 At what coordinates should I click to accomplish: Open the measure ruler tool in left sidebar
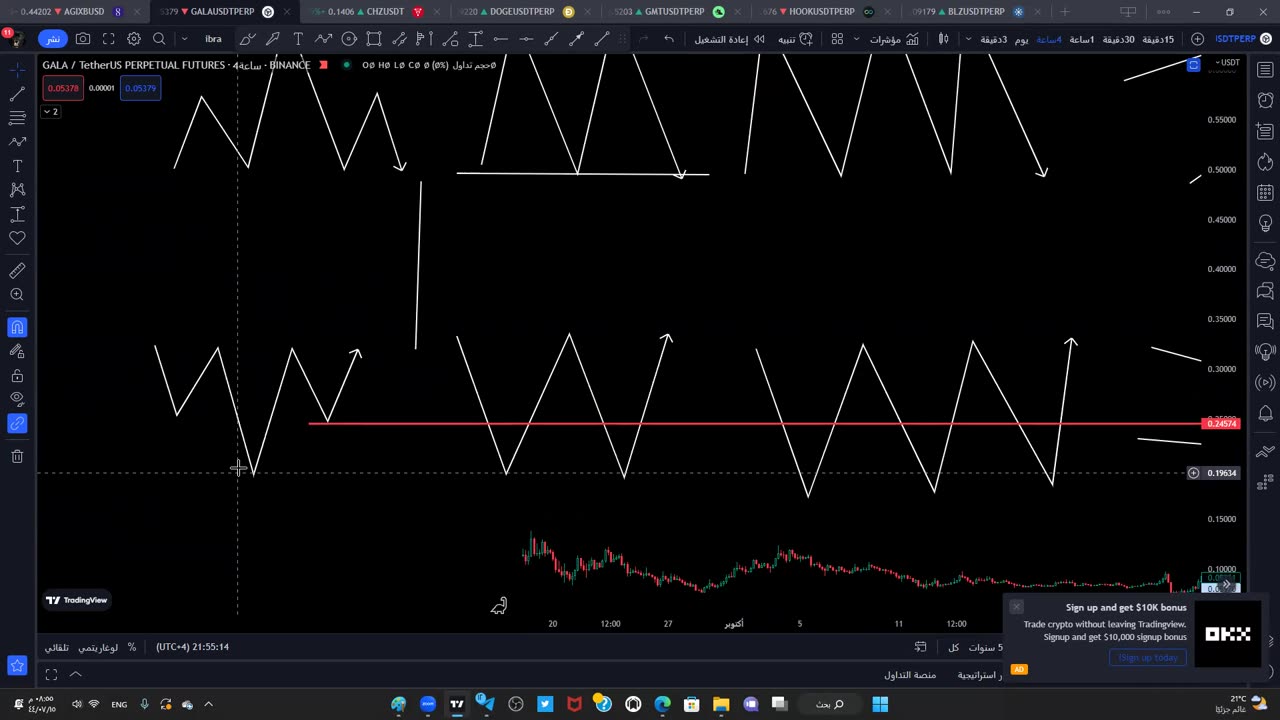(x=17, y=271)
